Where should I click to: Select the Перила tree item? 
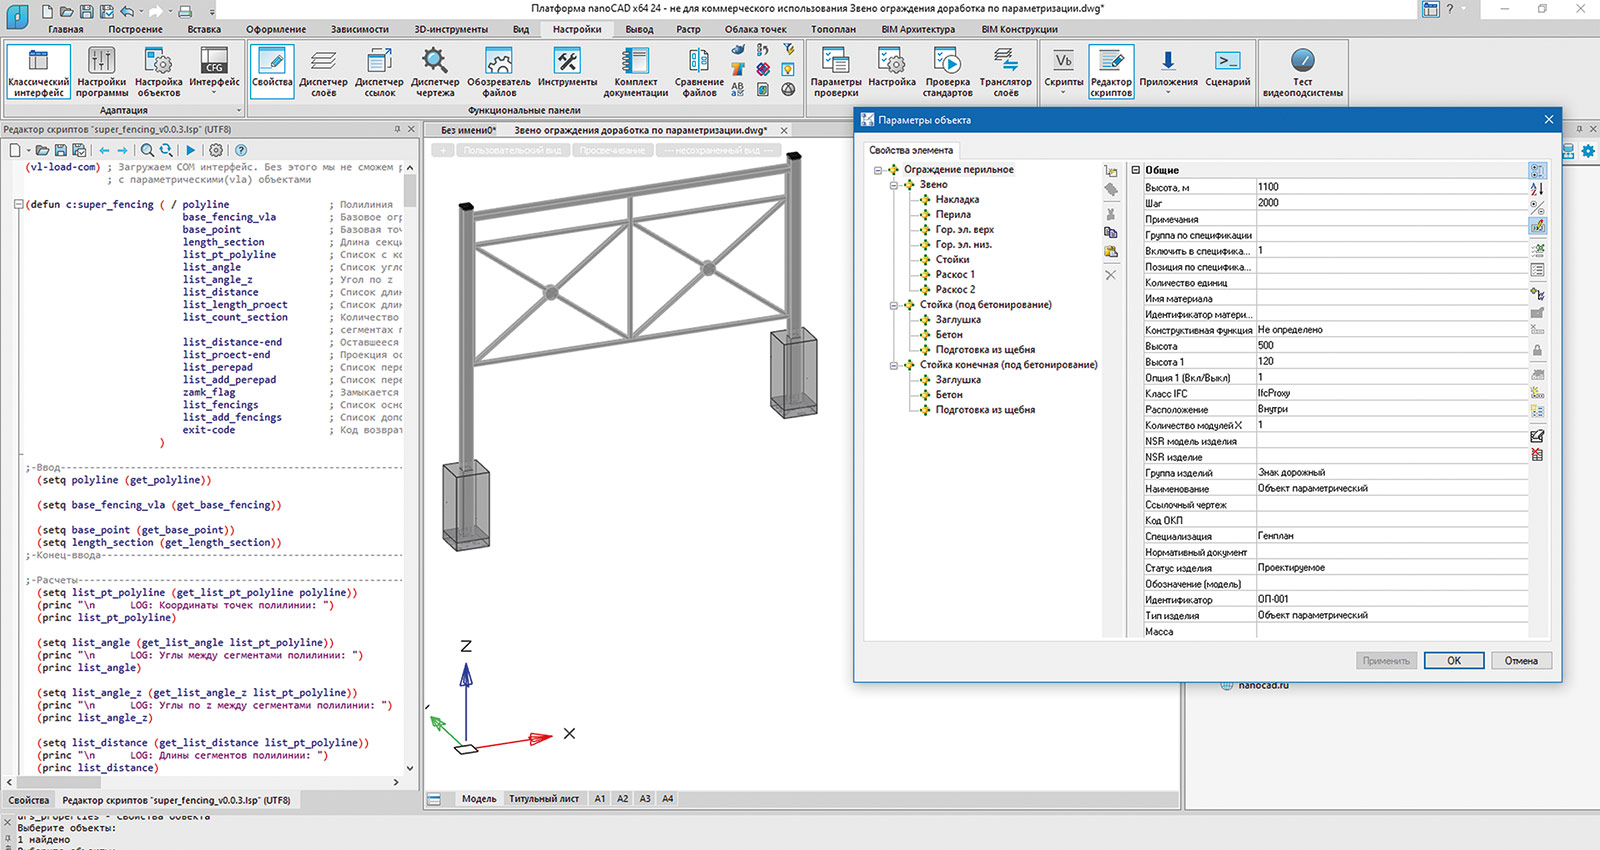[x=953, y=215]
